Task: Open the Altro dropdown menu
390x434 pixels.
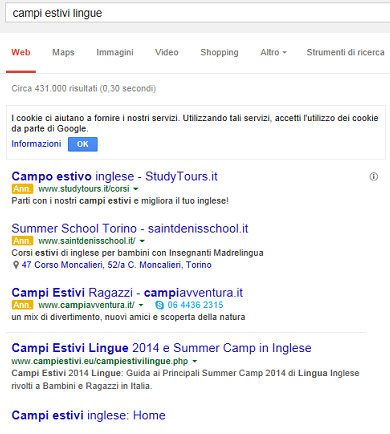Action: 273,52
